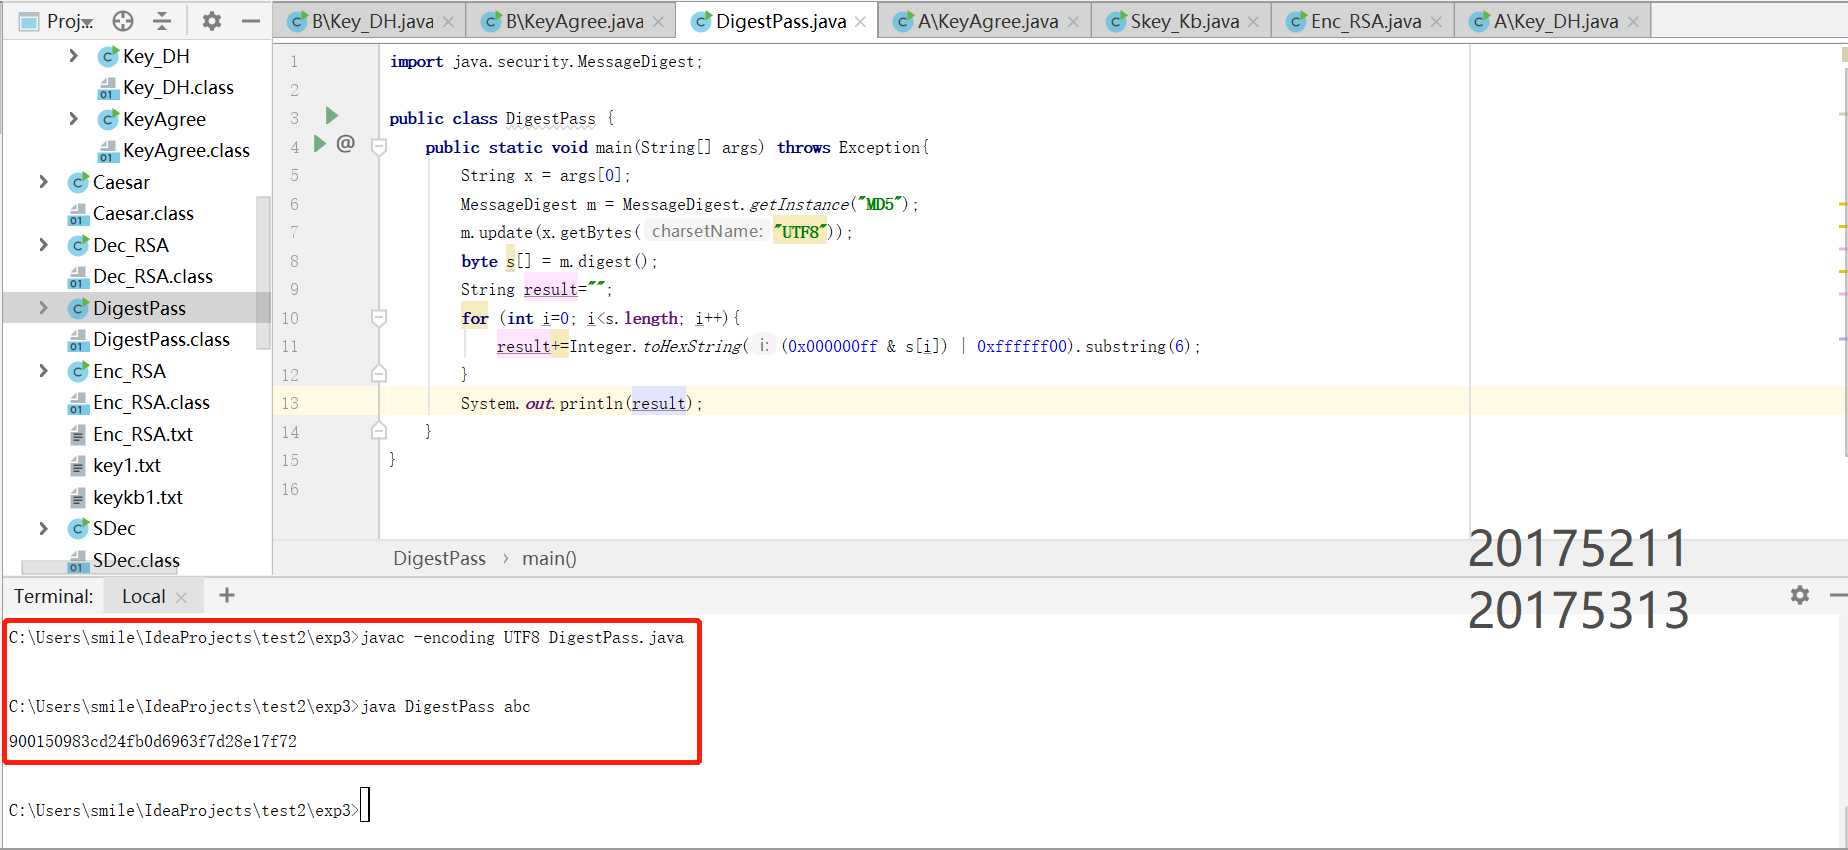Collapse fold end marker at line 14
Screen dimensions: 1848x850
coord(379,431)
